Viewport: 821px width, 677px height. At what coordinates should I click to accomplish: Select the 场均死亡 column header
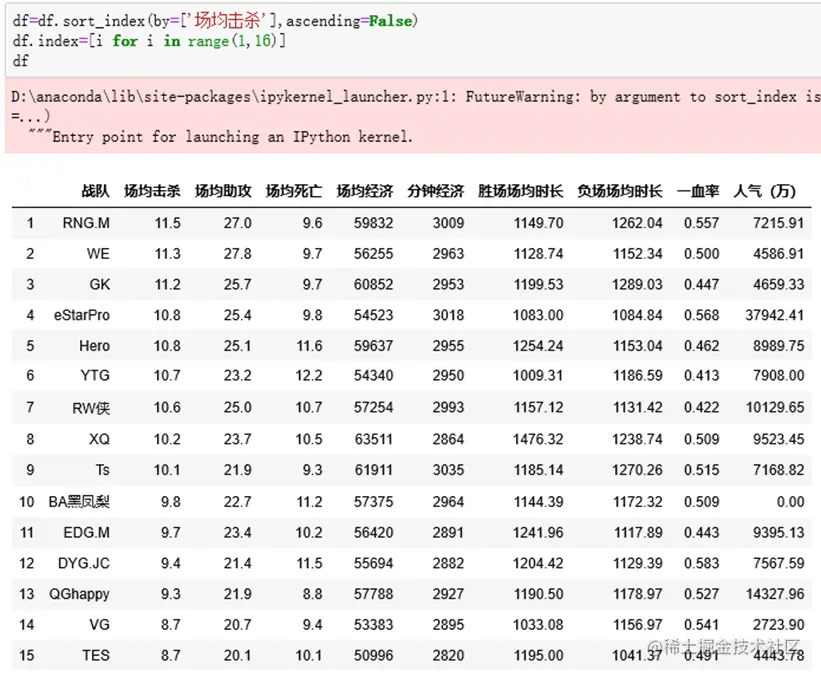point(294,191)
